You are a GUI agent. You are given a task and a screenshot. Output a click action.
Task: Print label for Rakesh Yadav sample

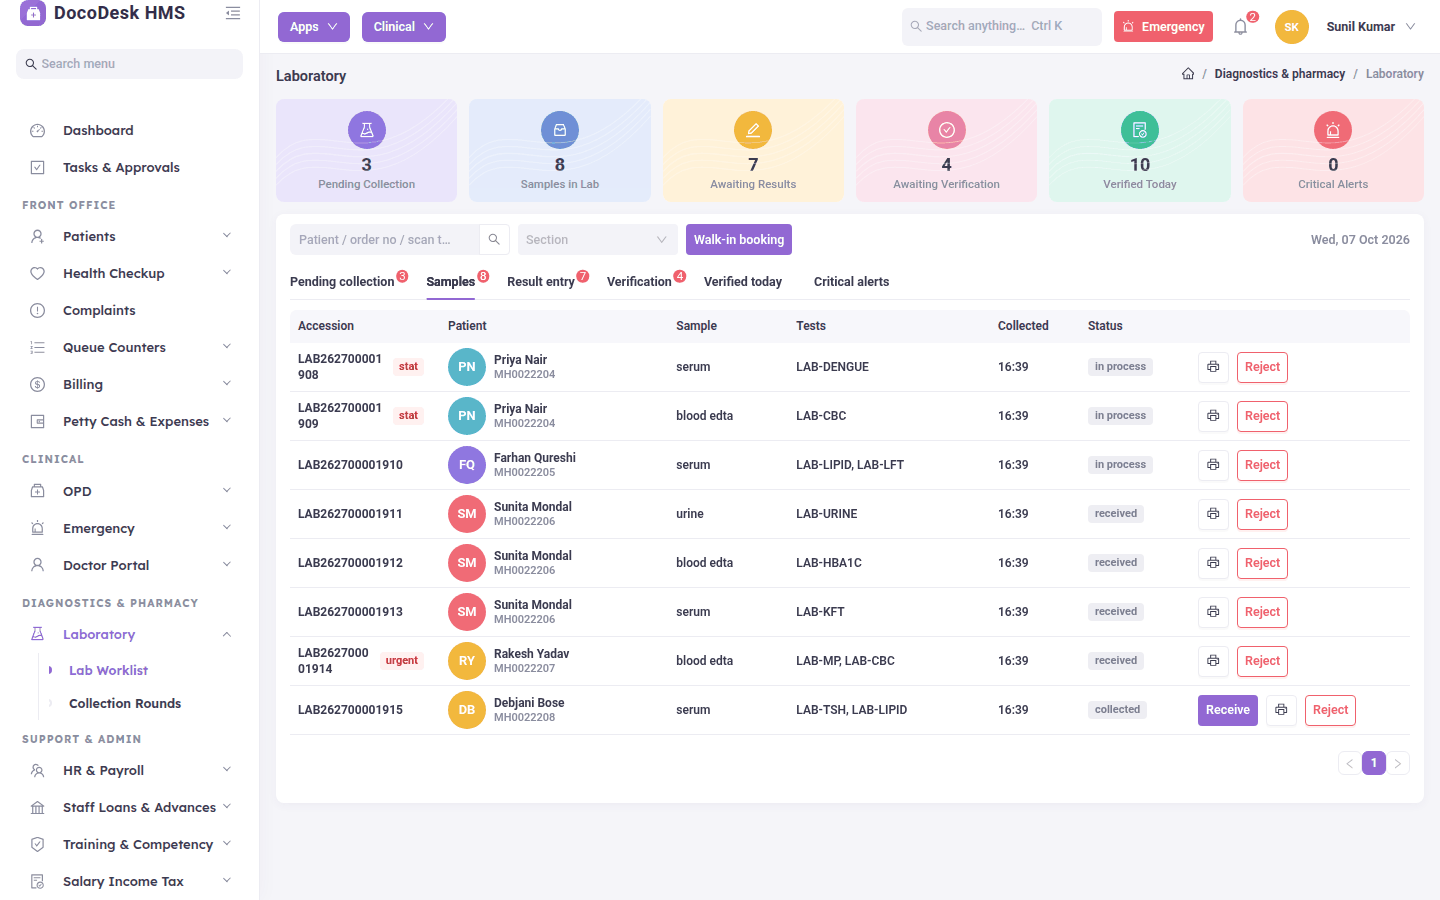[1213, 661]
